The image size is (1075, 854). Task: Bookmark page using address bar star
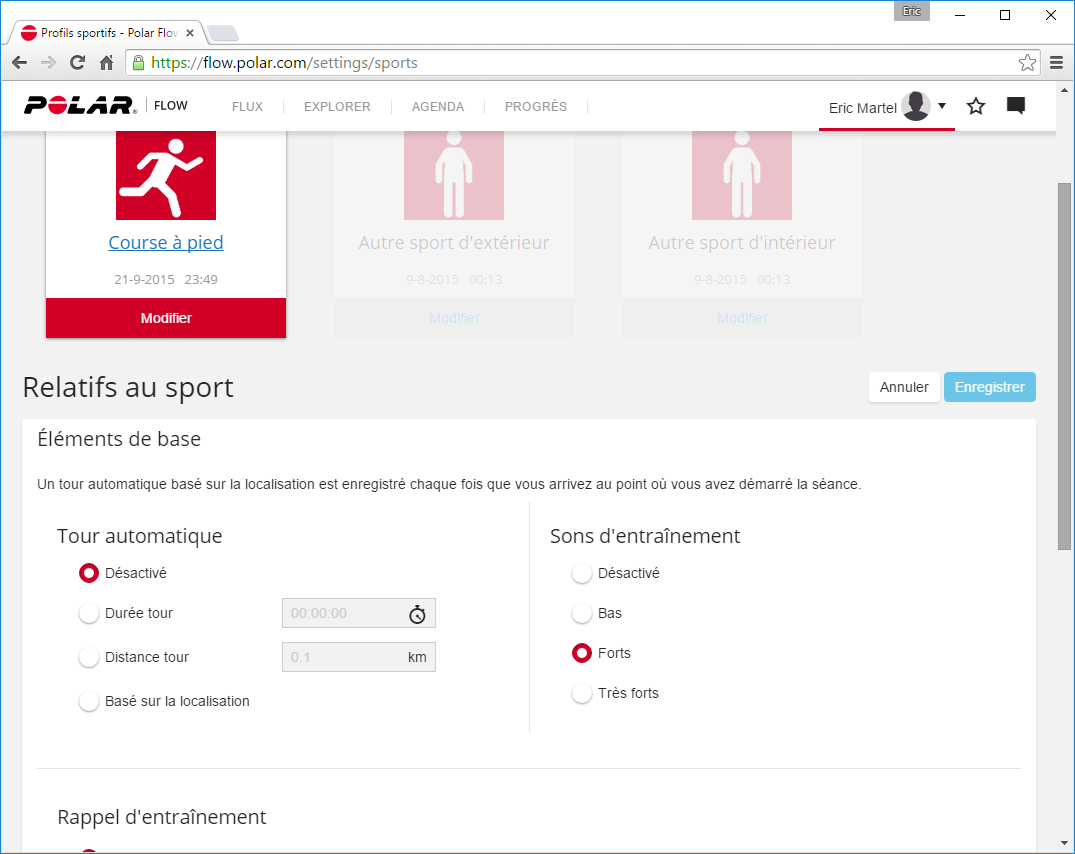point(1027,63)
